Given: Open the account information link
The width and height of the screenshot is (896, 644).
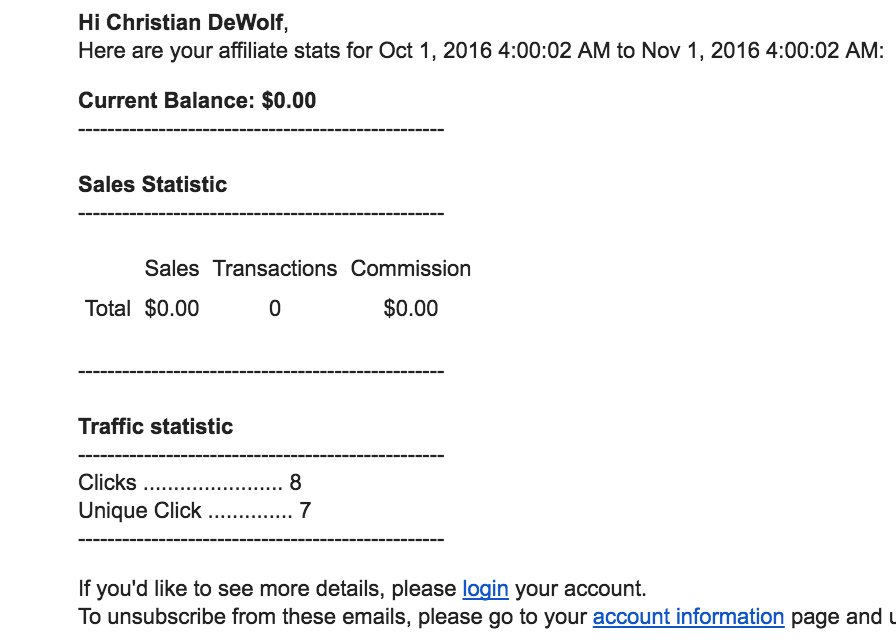Looking at the screenshot, I should (x=688, y=617).
